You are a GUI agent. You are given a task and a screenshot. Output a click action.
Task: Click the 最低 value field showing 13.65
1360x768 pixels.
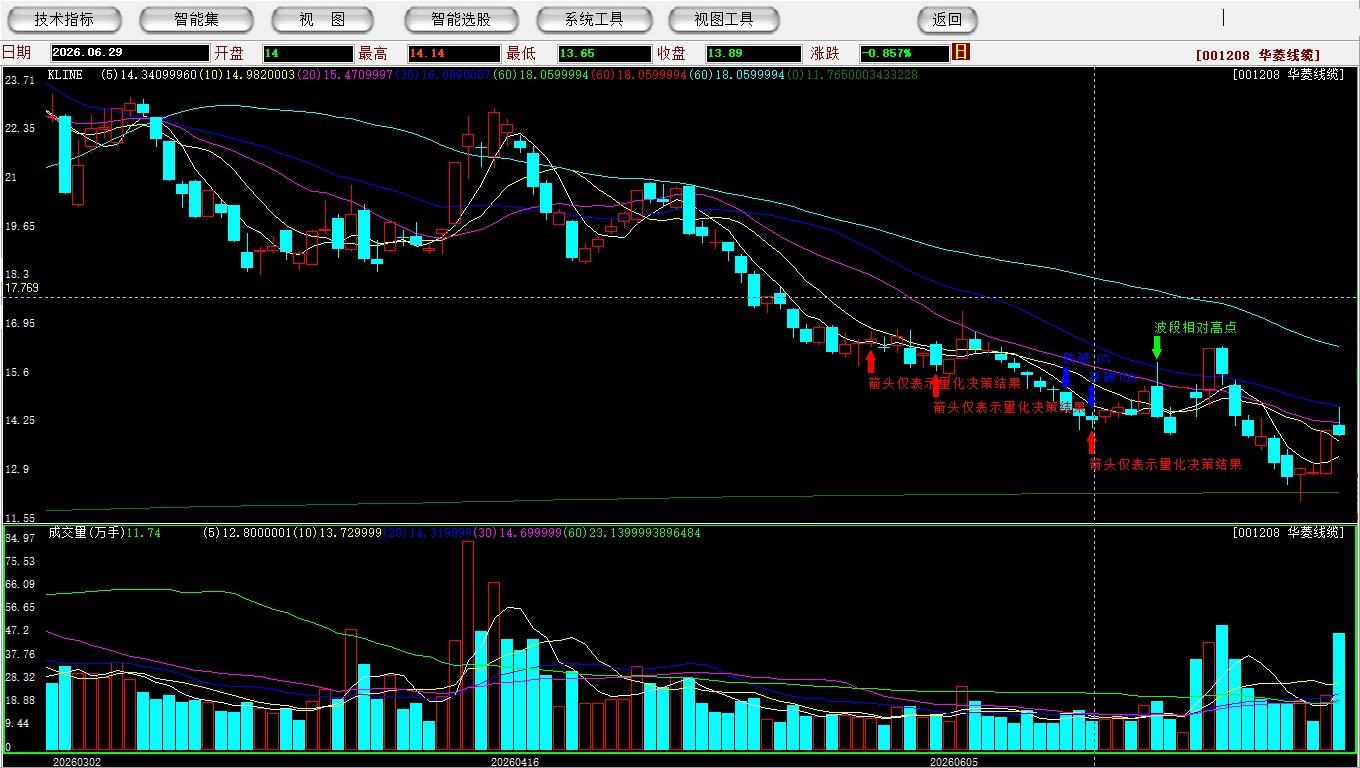(604, 53)
